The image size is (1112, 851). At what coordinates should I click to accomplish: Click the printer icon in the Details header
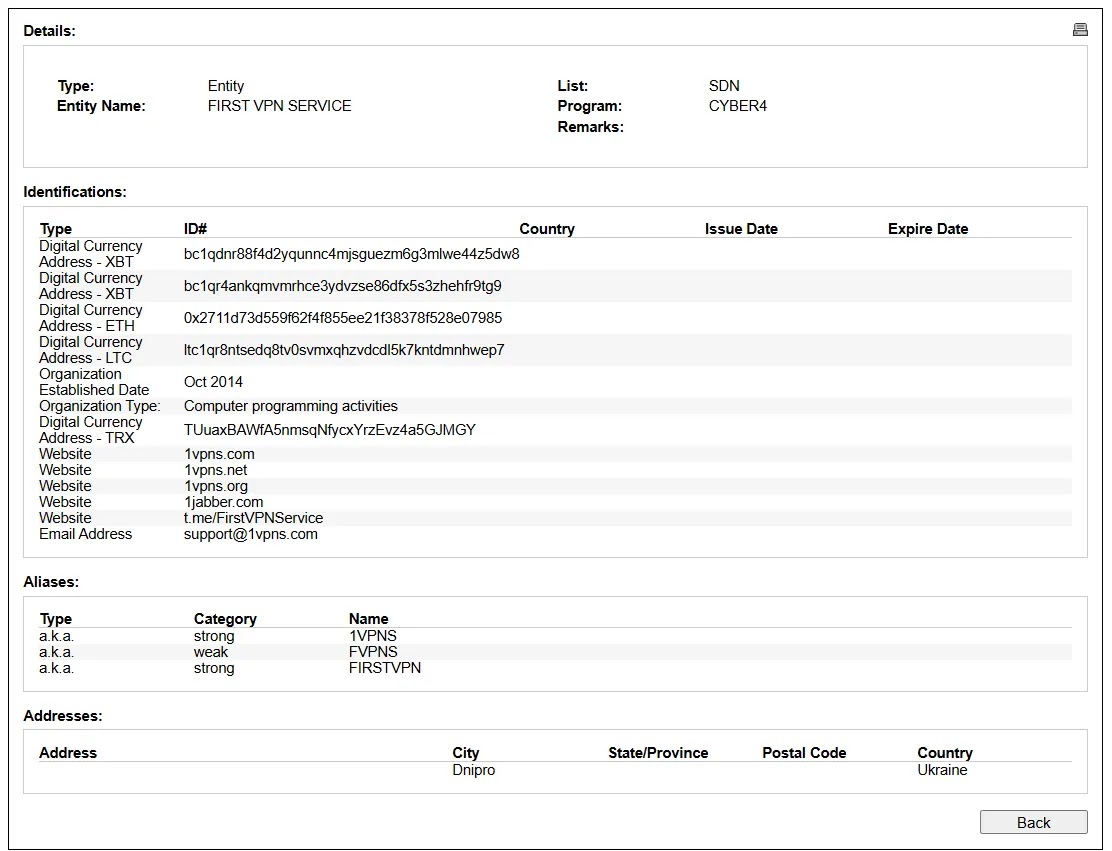1079,30
